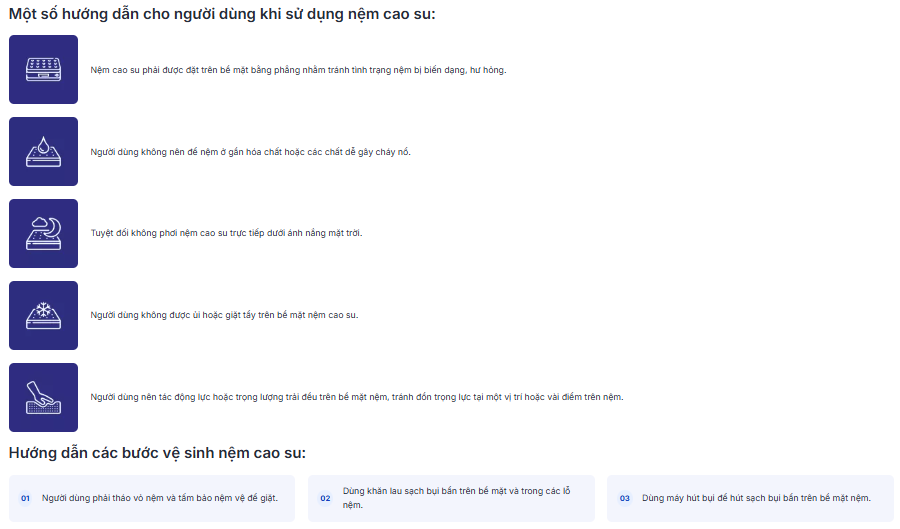900x529 pixels.
Task: Click step text 'Dùng khăn lau sạch bụi bẩn'
Action: [457, 498]
